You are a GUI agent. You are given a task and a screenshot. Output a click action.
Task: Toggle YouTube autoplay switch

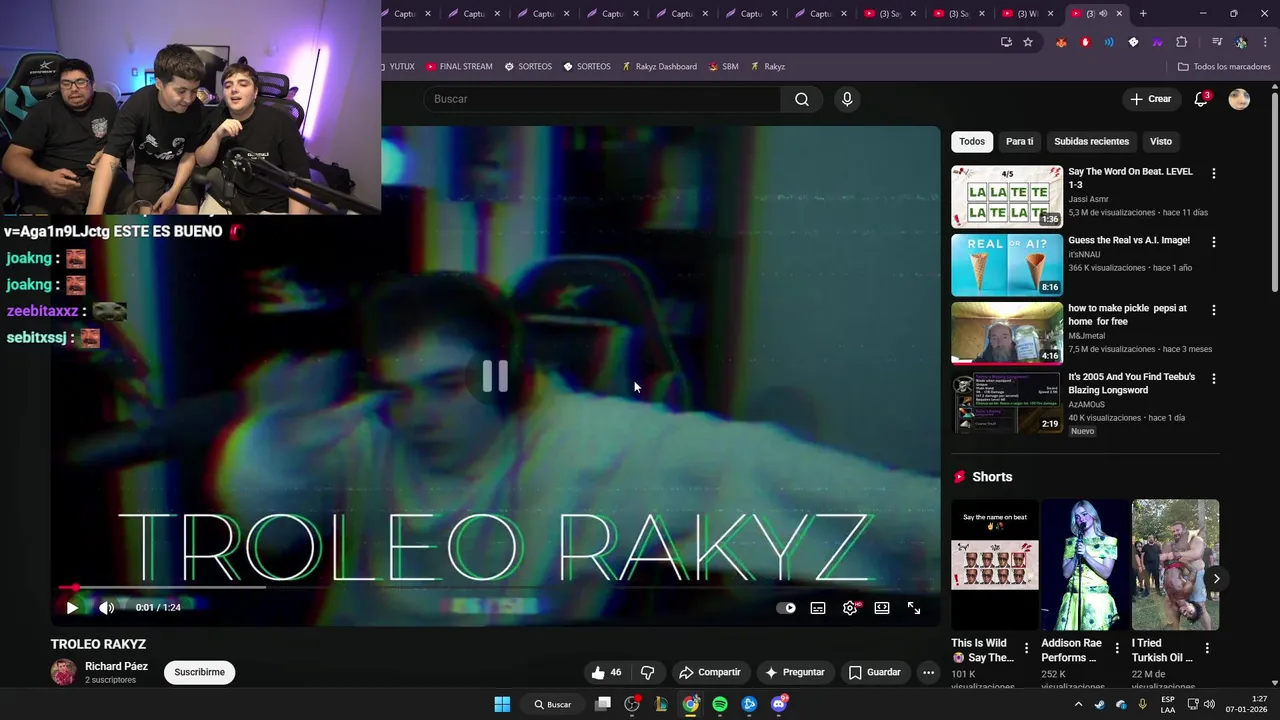[786, 608]
